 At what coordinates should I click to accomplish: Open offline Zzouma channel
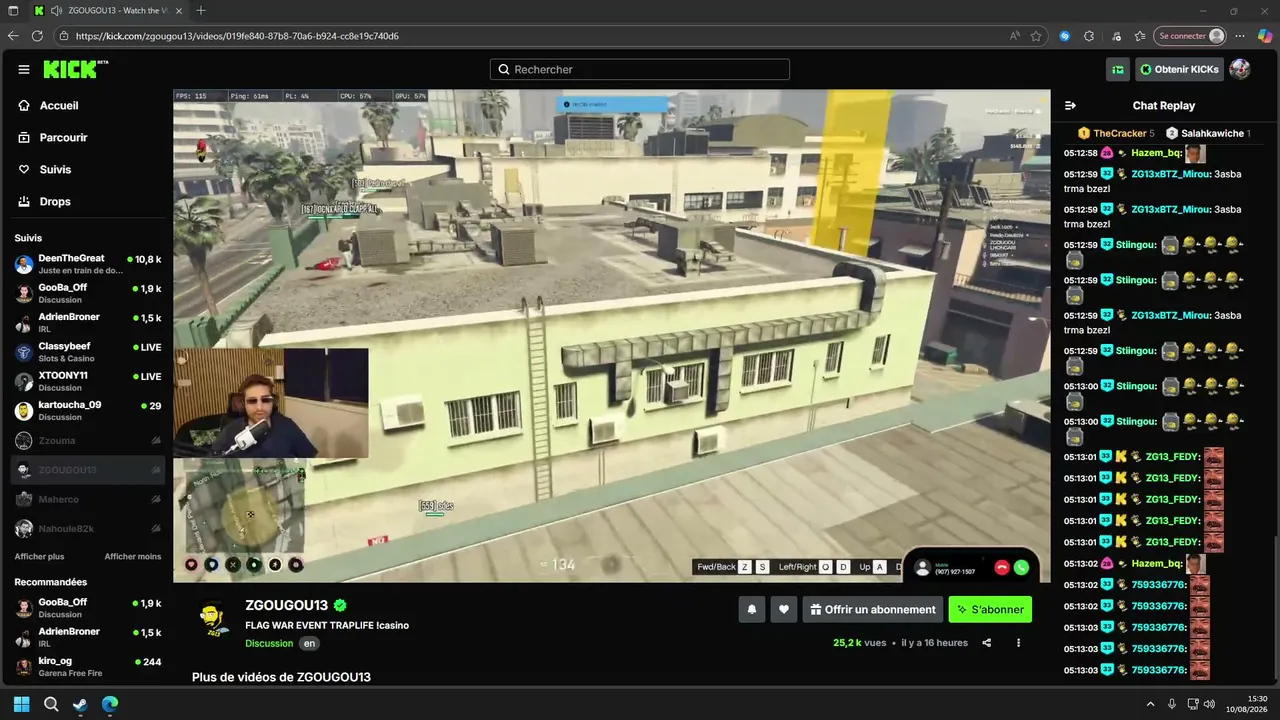[87, 440]
